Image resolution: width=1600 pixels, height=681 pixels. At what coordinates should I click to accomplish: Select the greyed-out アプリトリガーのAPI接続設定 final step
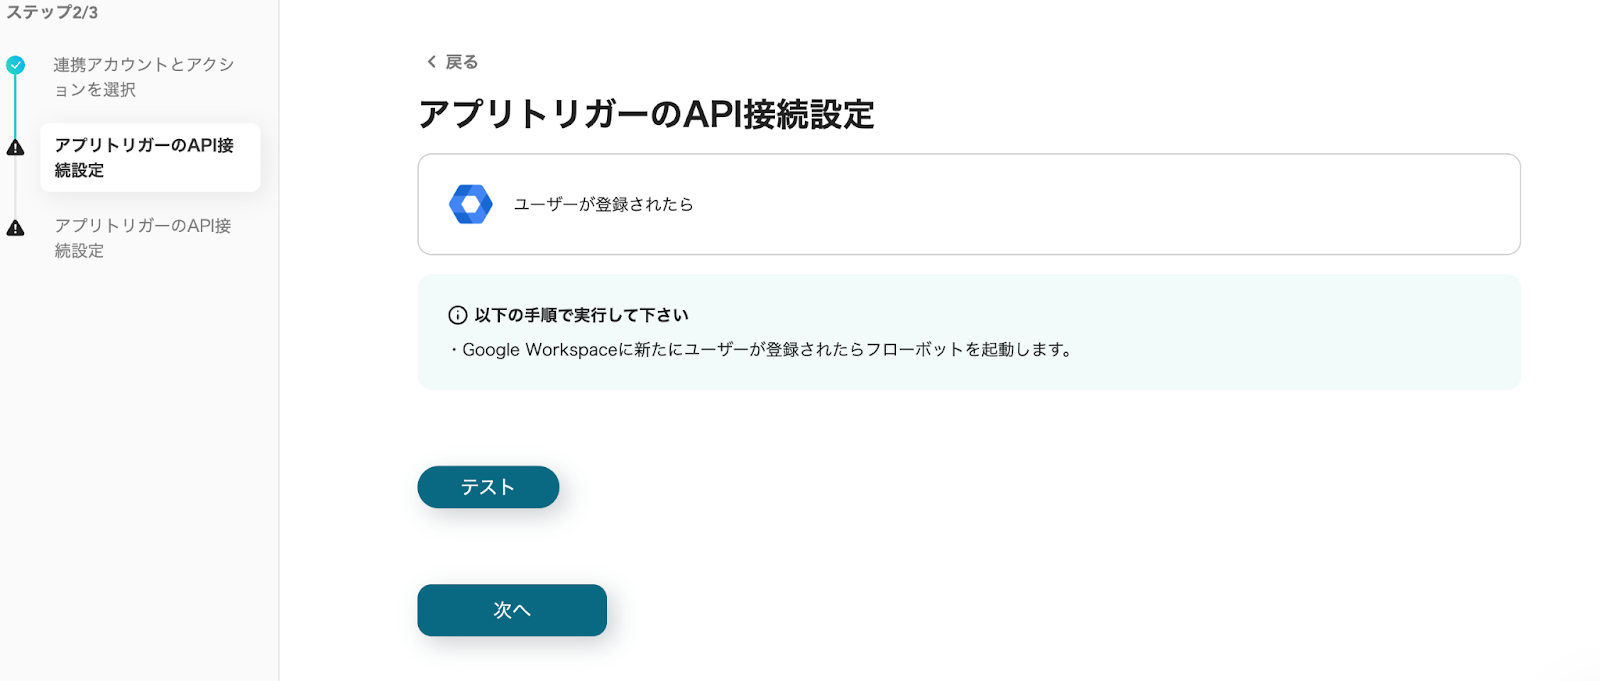coord(143,238)
